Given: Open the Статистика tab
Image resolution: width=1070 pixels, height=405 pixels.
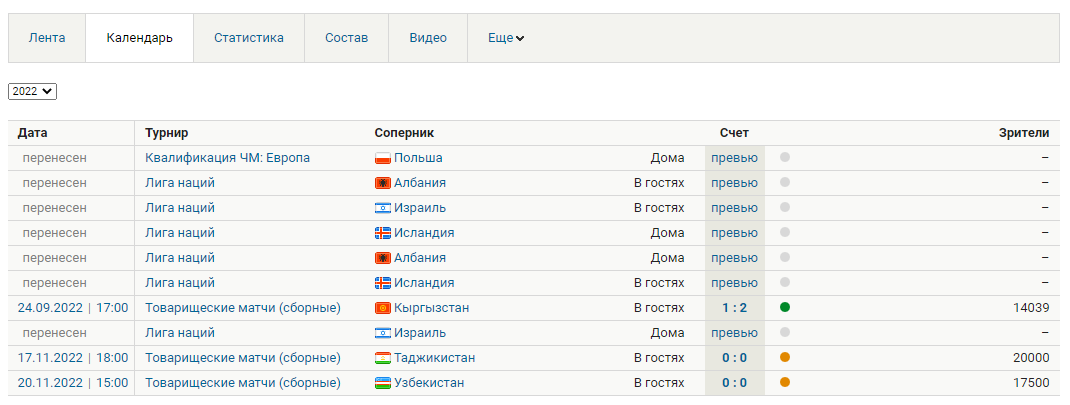Looking at the screenshot, I should click(x=249, y=38).
